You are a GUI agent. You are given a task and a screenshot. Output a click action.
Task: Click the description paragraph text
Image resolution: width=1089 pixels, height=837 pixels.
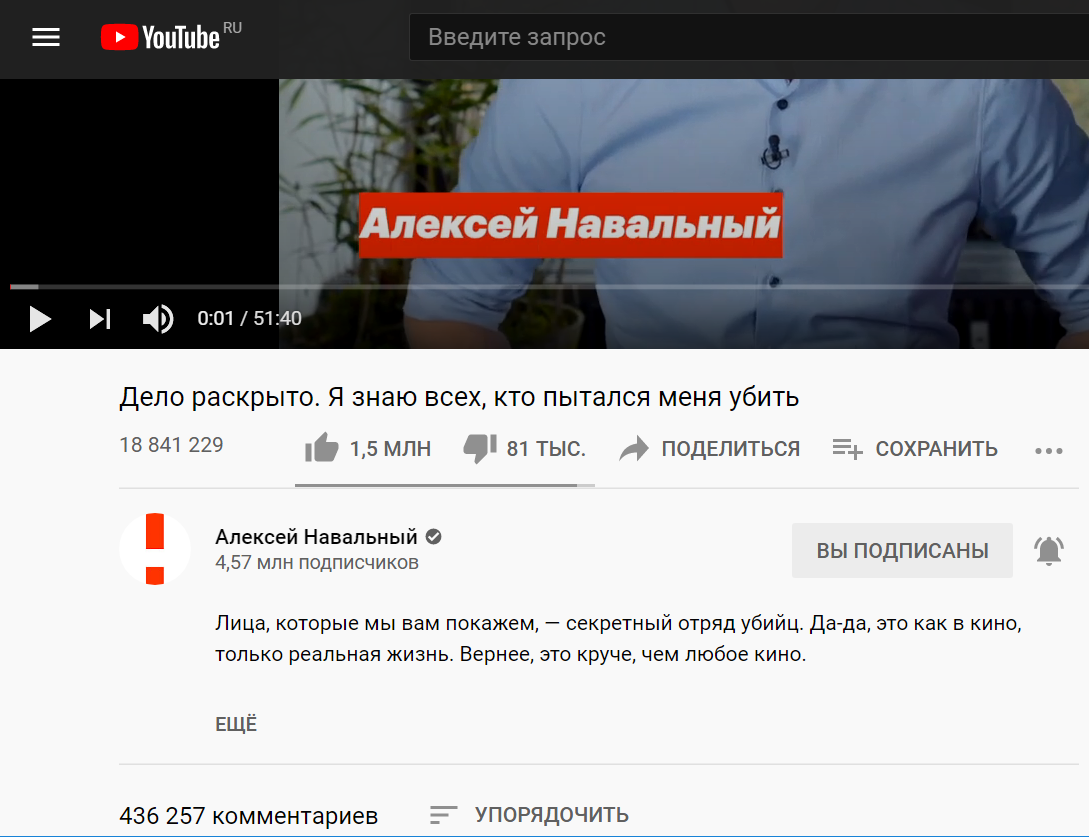618,638
